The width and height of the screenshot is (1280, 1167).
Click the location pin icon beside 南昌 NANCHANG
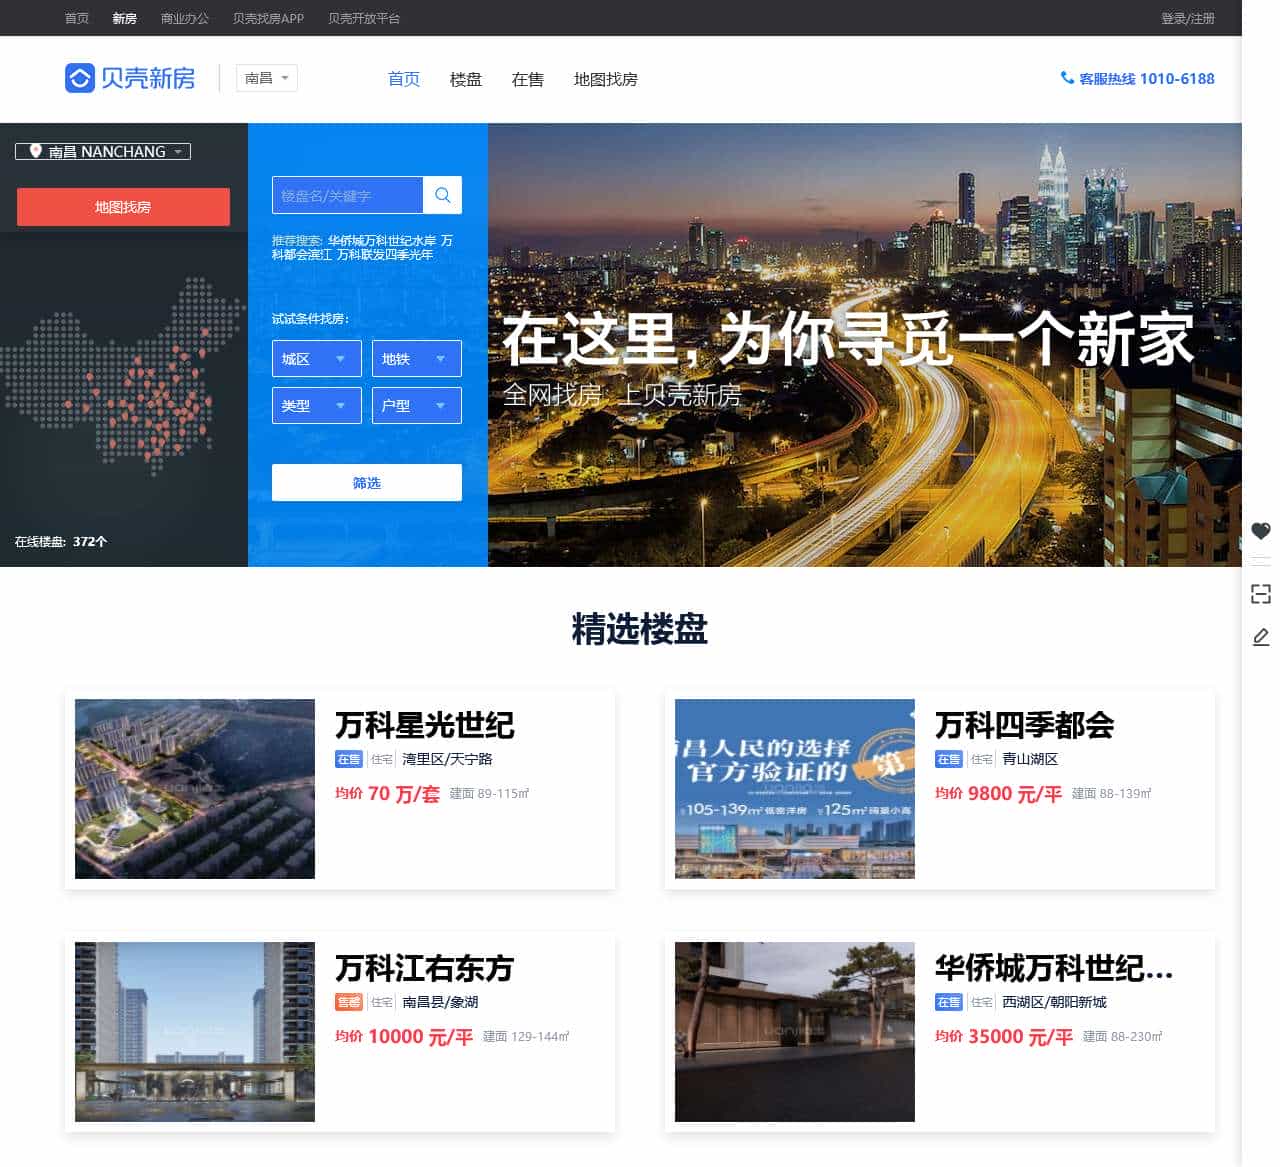(36, 151)
